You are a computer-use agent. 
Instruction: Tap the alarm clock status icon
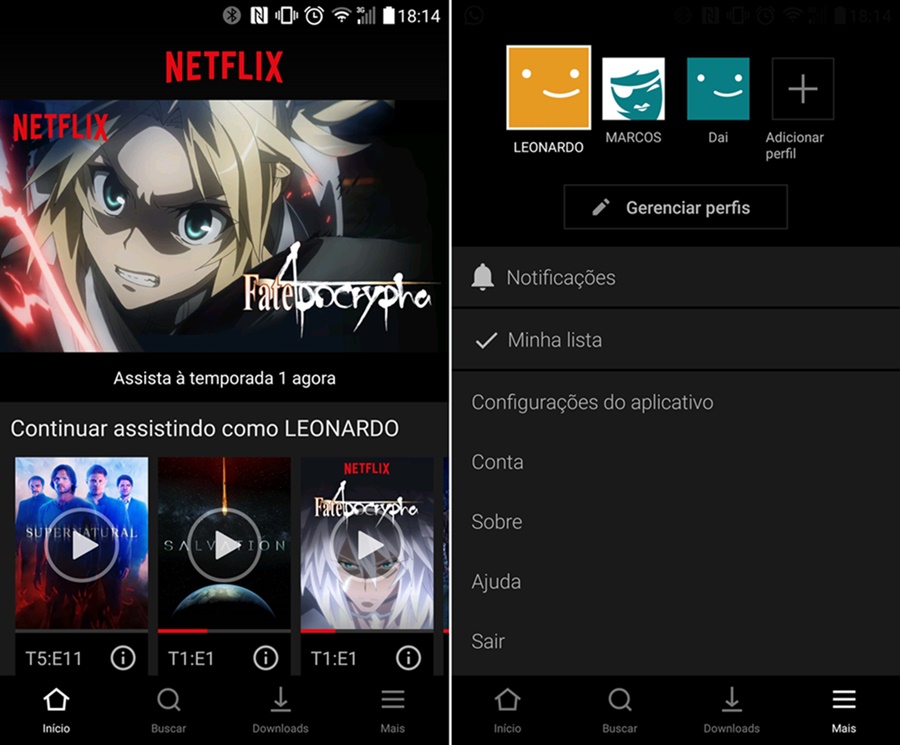click(314, 15)
